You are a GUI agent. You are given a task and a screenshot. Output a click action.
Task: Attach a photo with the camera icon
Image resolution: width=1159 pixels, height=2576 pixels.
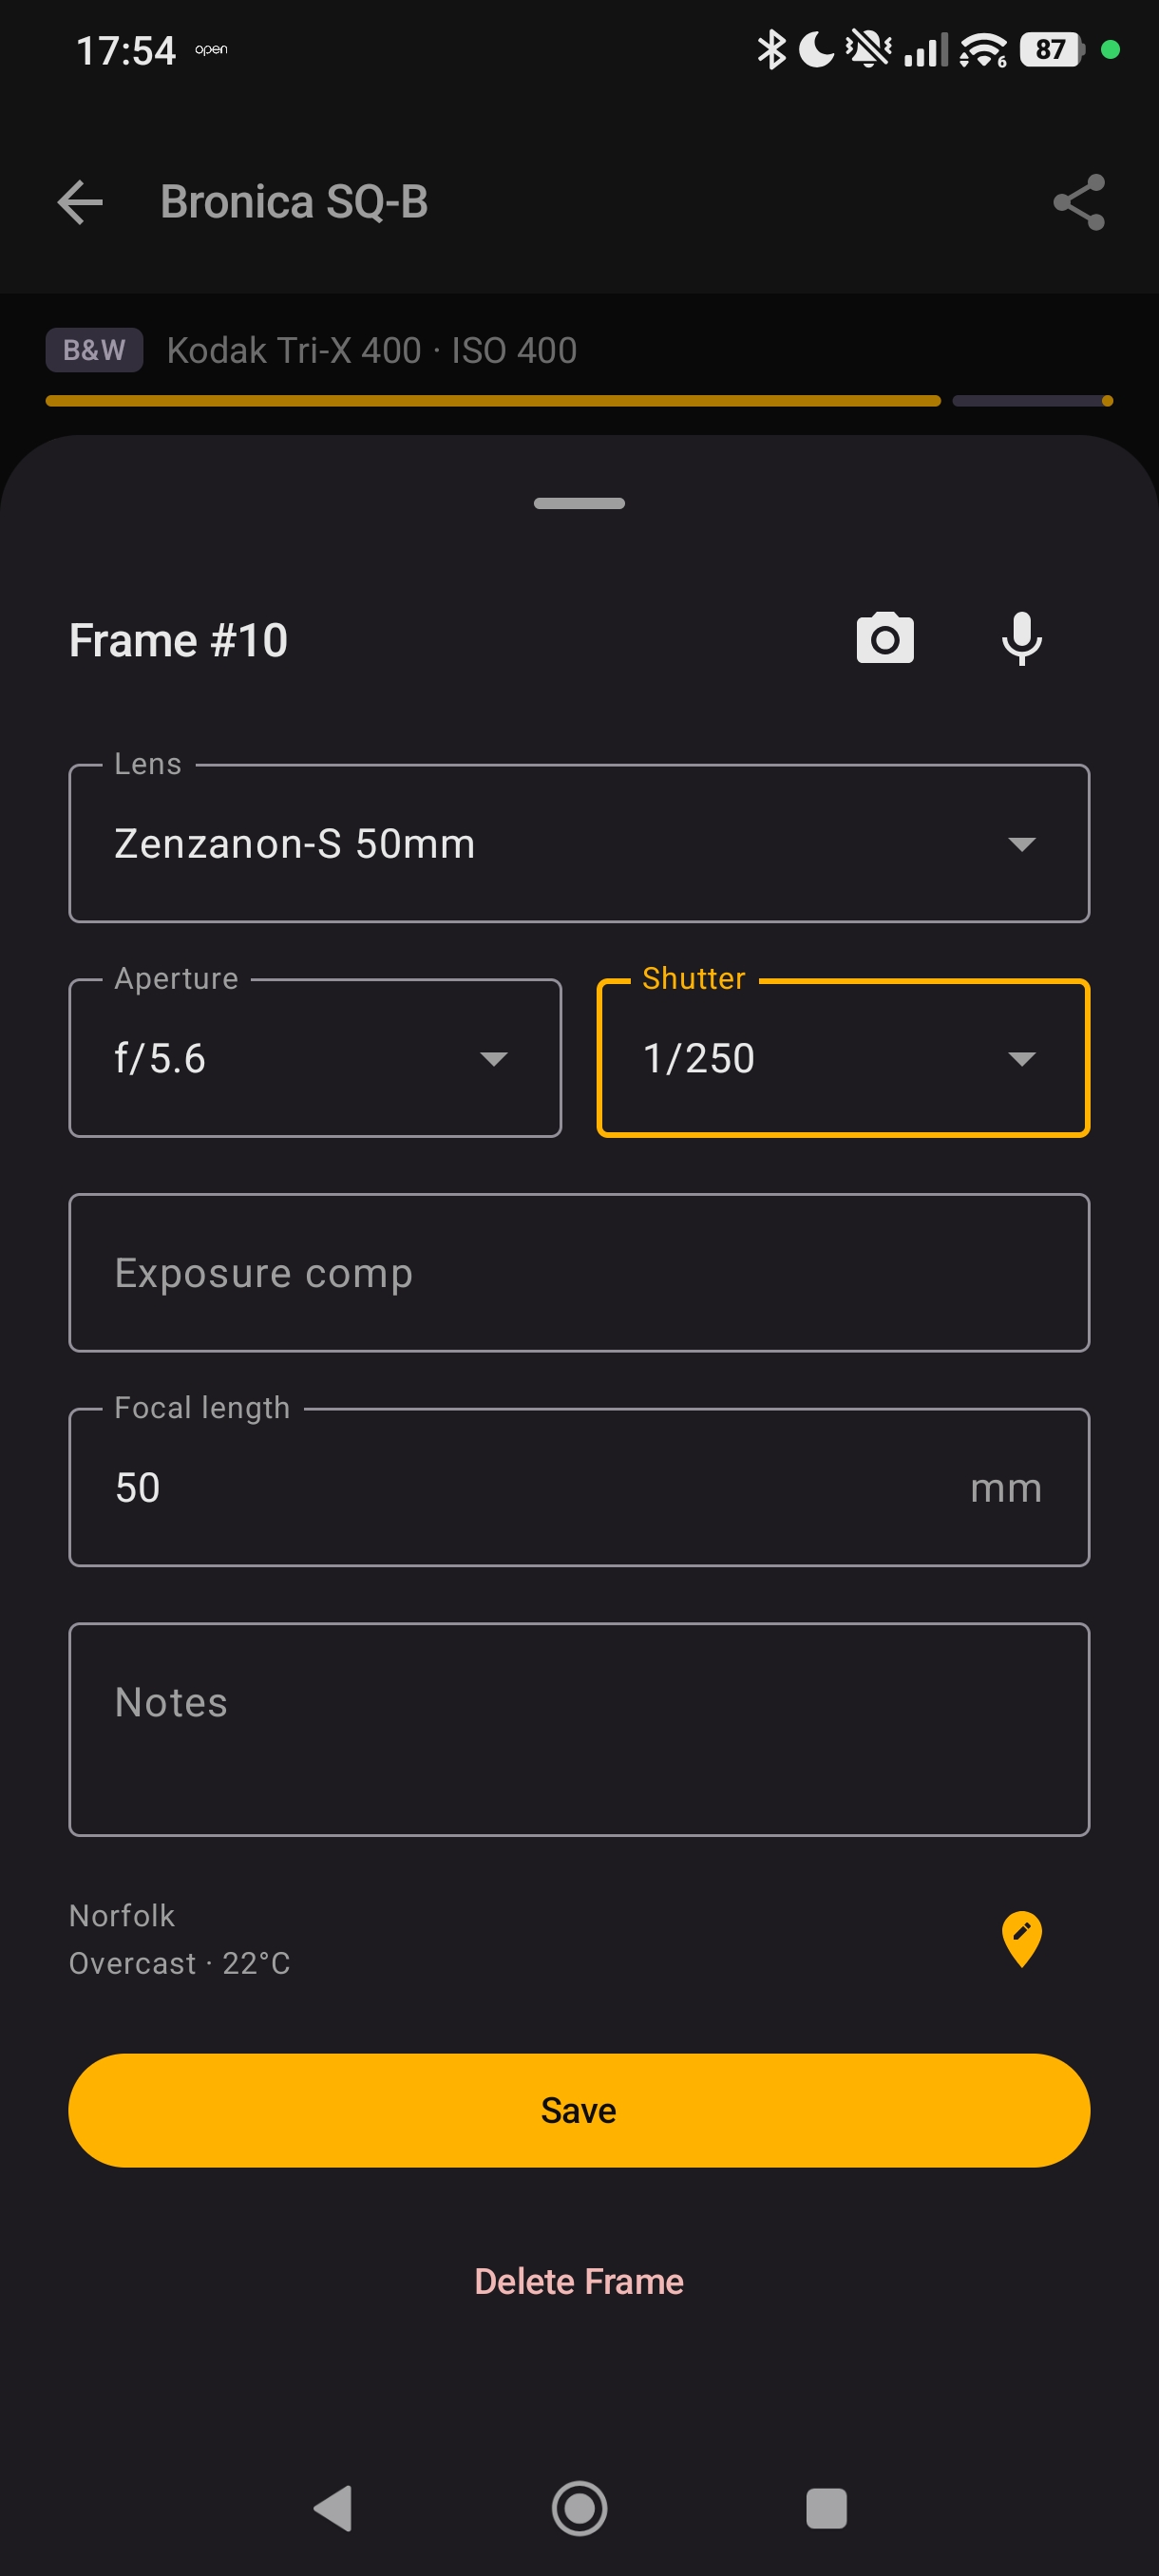(884, 638)
